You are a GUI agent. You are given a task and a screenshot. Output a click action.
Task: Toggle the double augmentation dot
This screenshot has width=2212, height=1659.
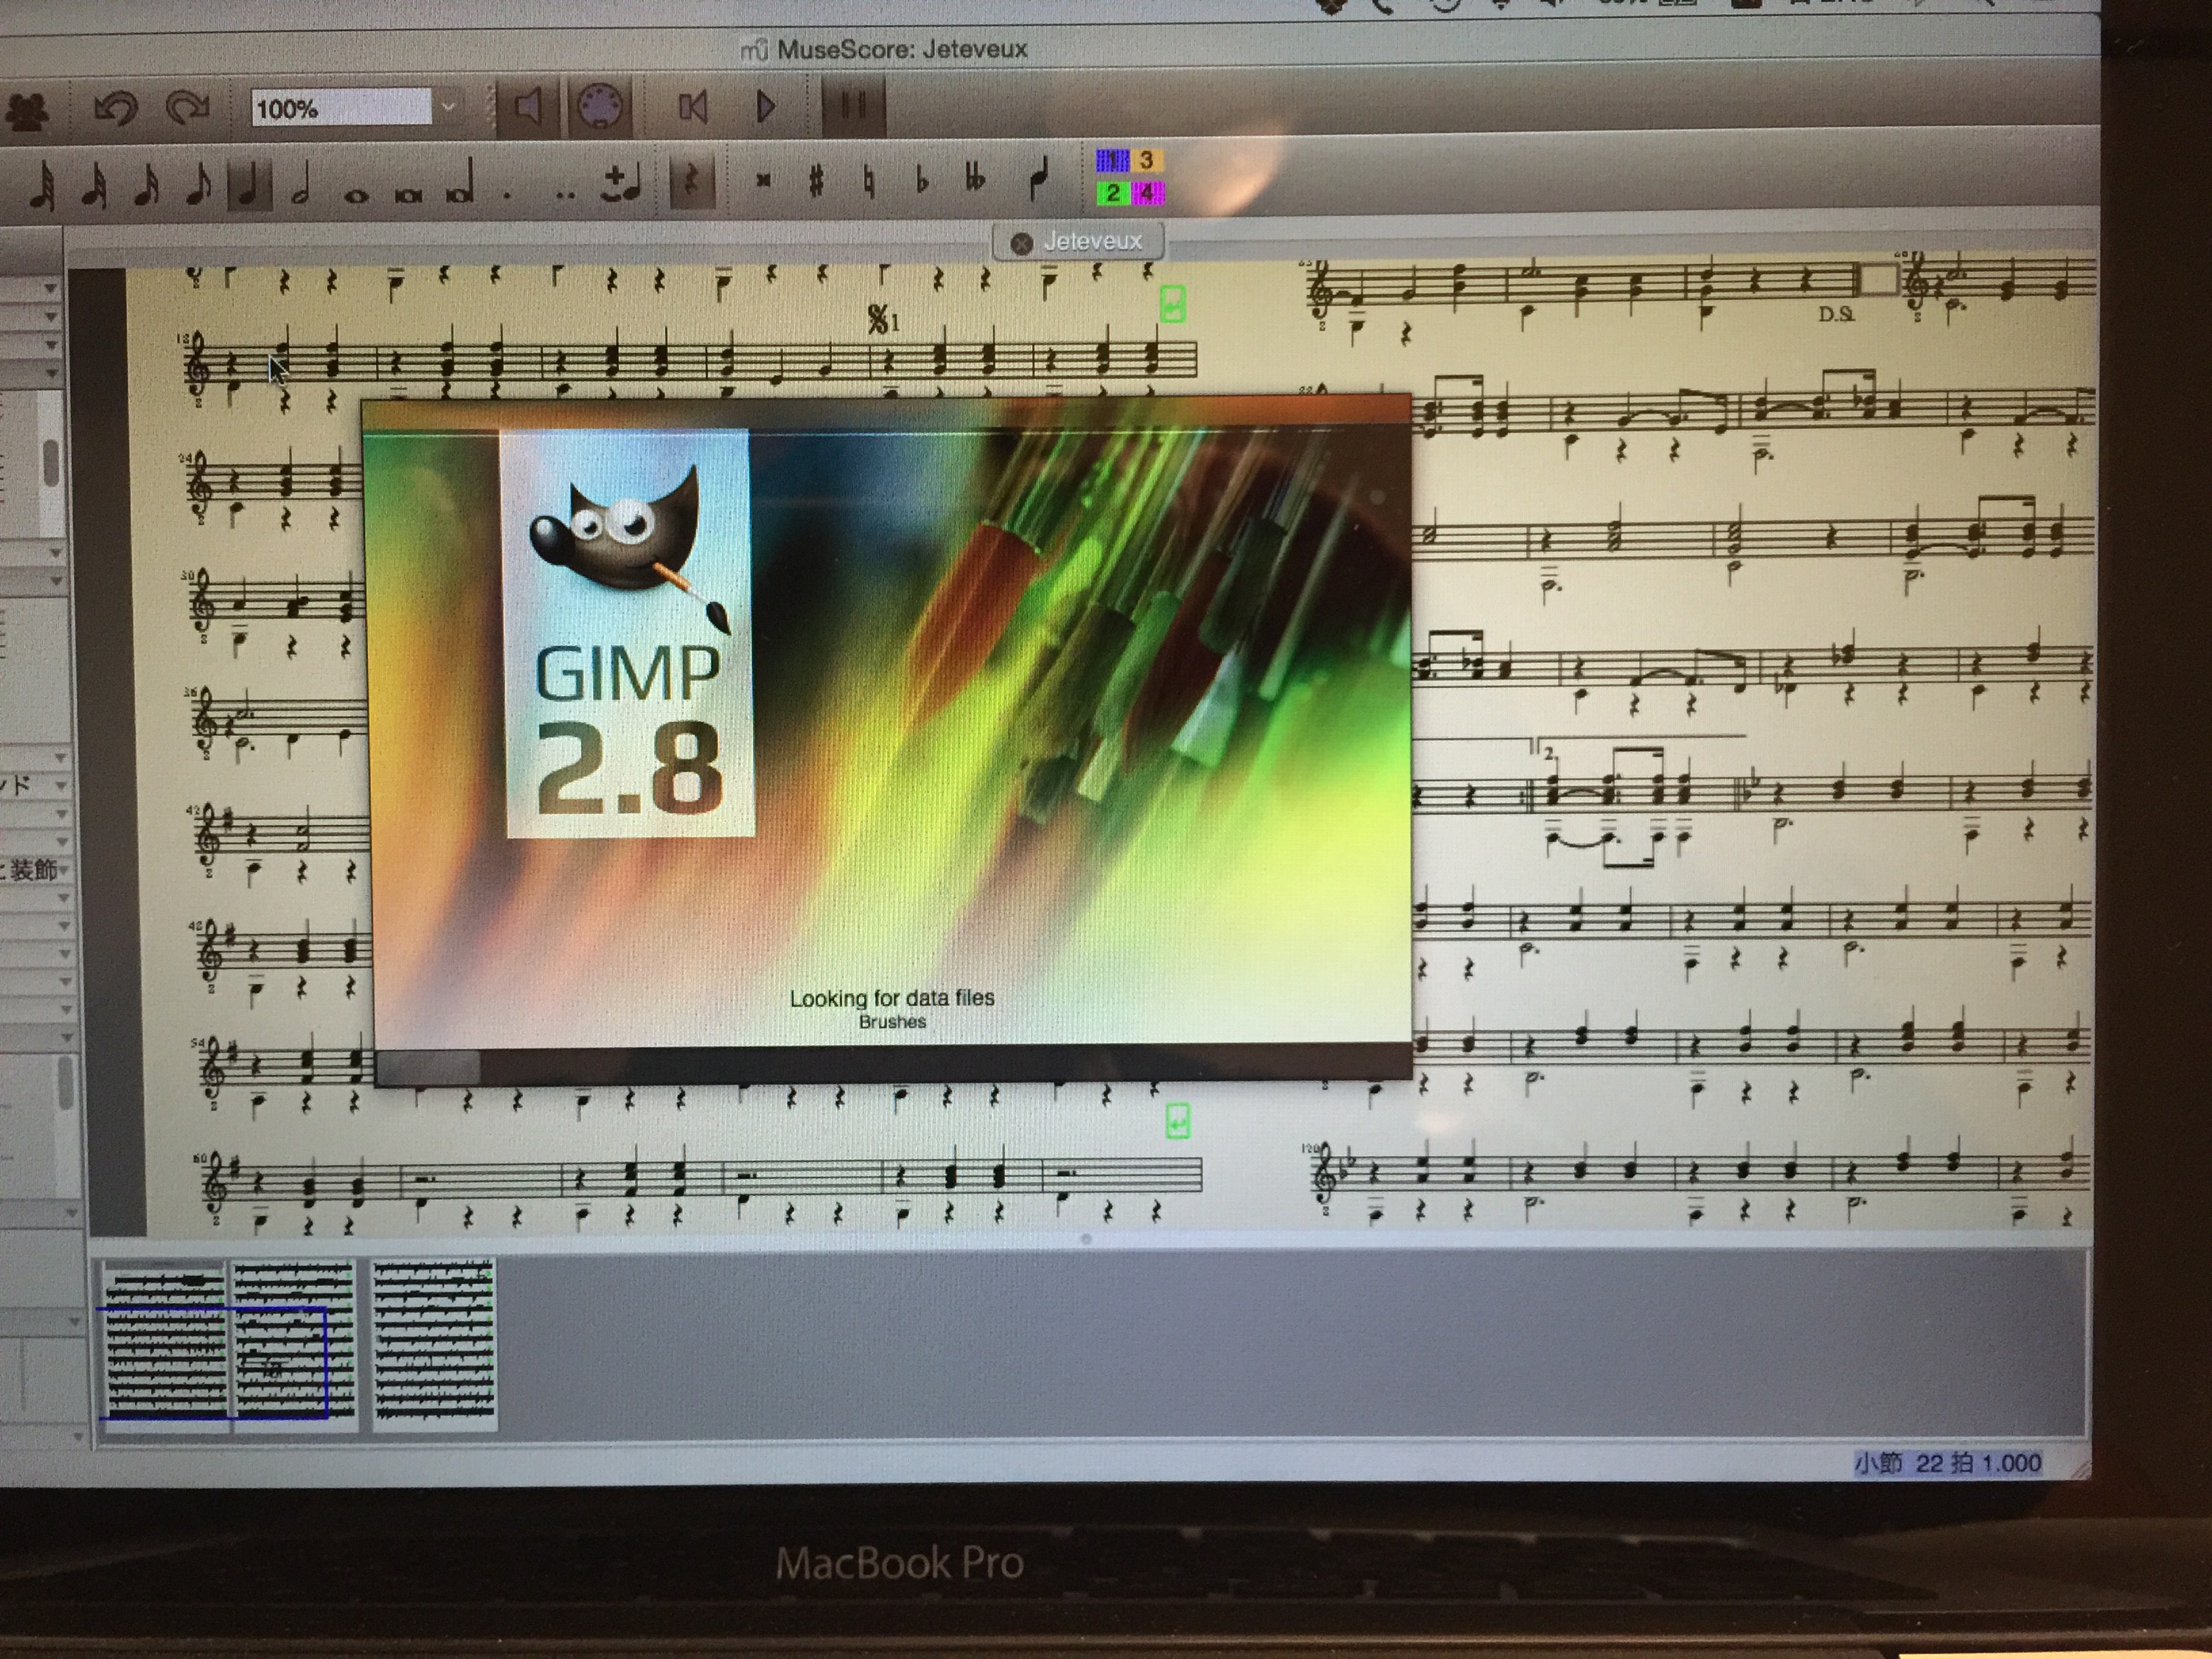565,194
